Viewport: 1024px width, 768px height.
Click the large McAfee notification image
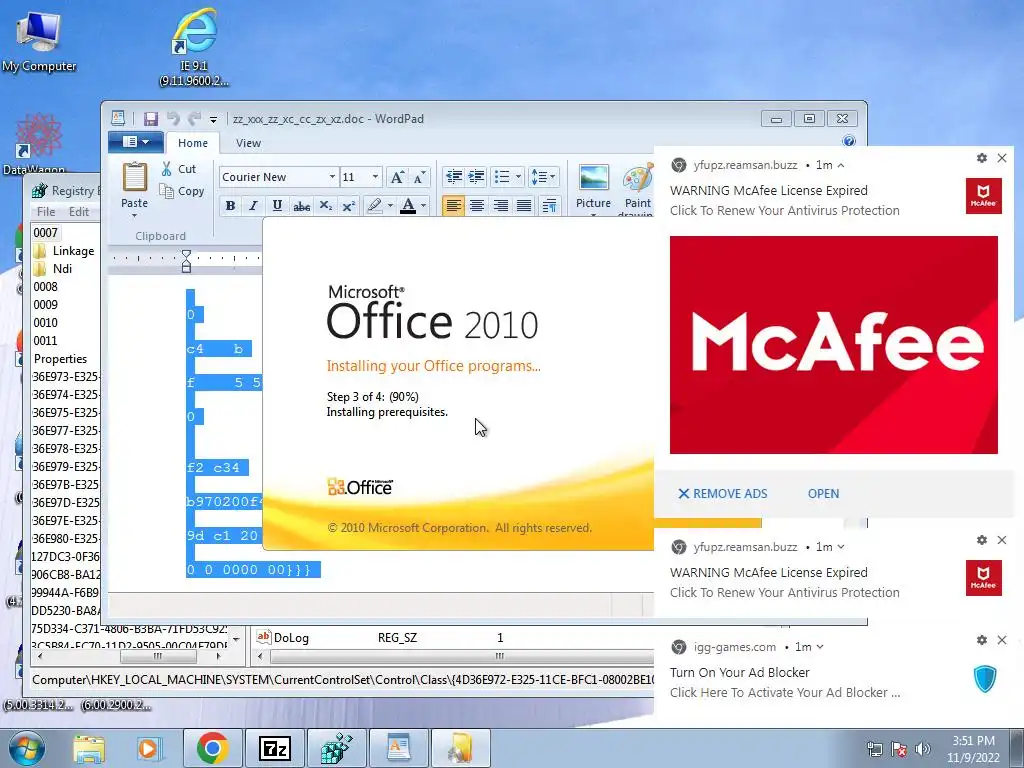pos(833,345)
